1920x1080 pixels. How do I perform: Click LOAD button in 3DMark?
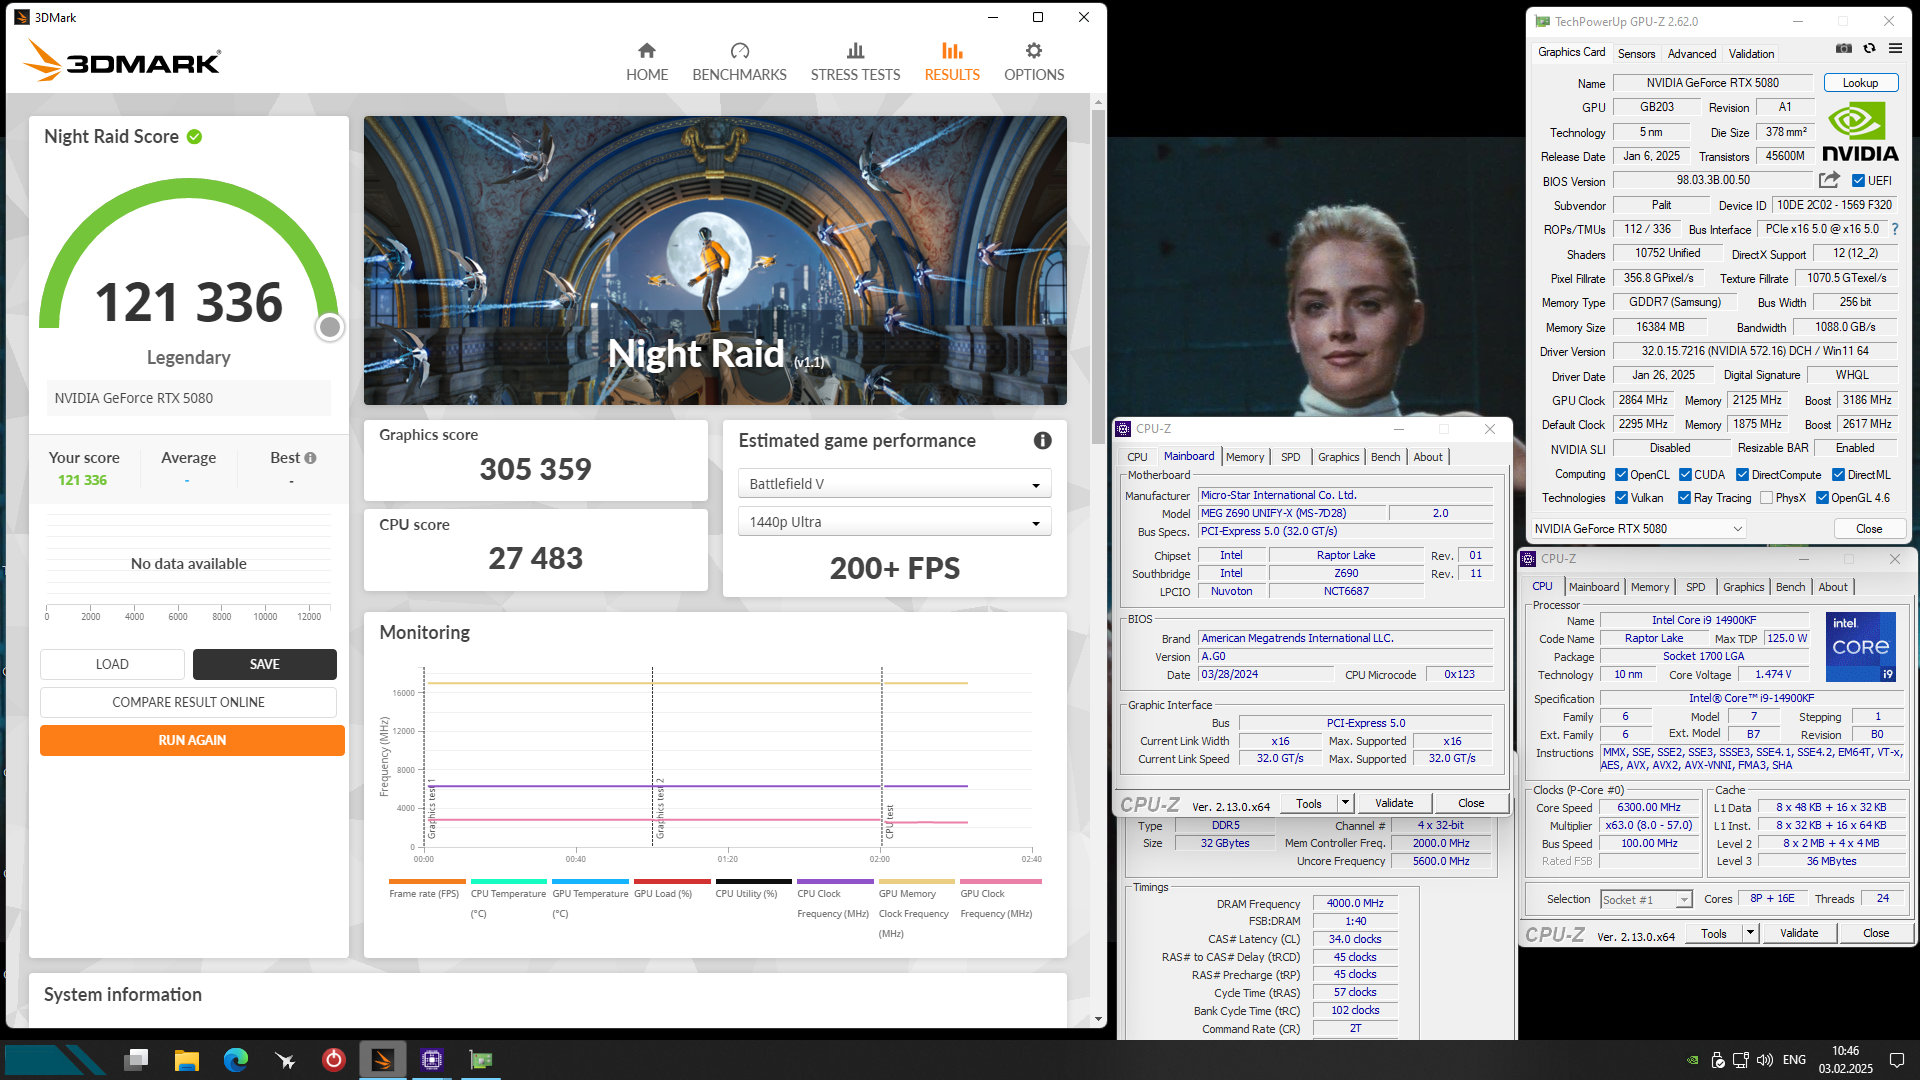[112, 664]
